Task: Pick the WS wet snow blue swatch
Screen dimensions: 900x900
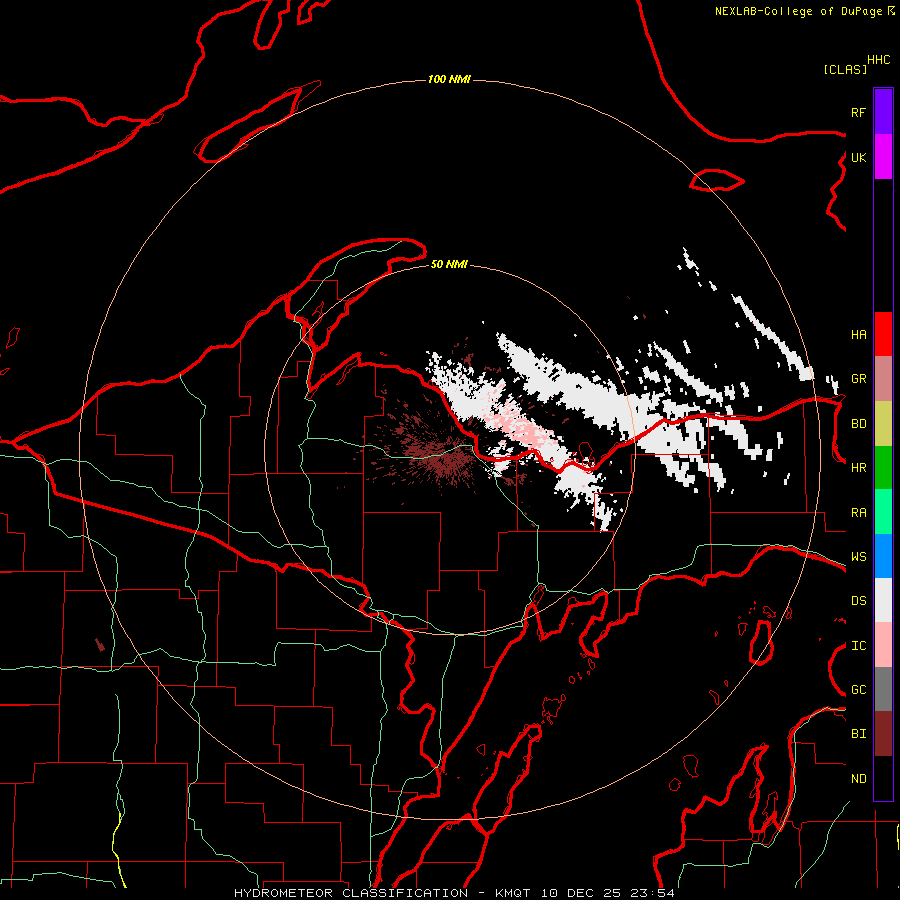Action: [883, 556]
